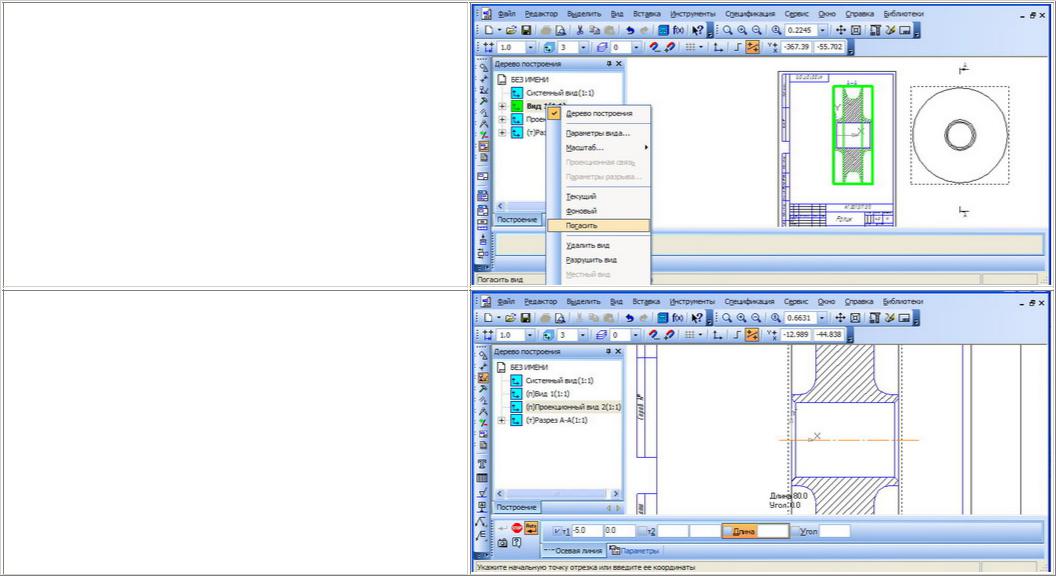
Task: Select the Осевая линия tab in the lower window
Action: pyautogui.click(x=572, y=551)
